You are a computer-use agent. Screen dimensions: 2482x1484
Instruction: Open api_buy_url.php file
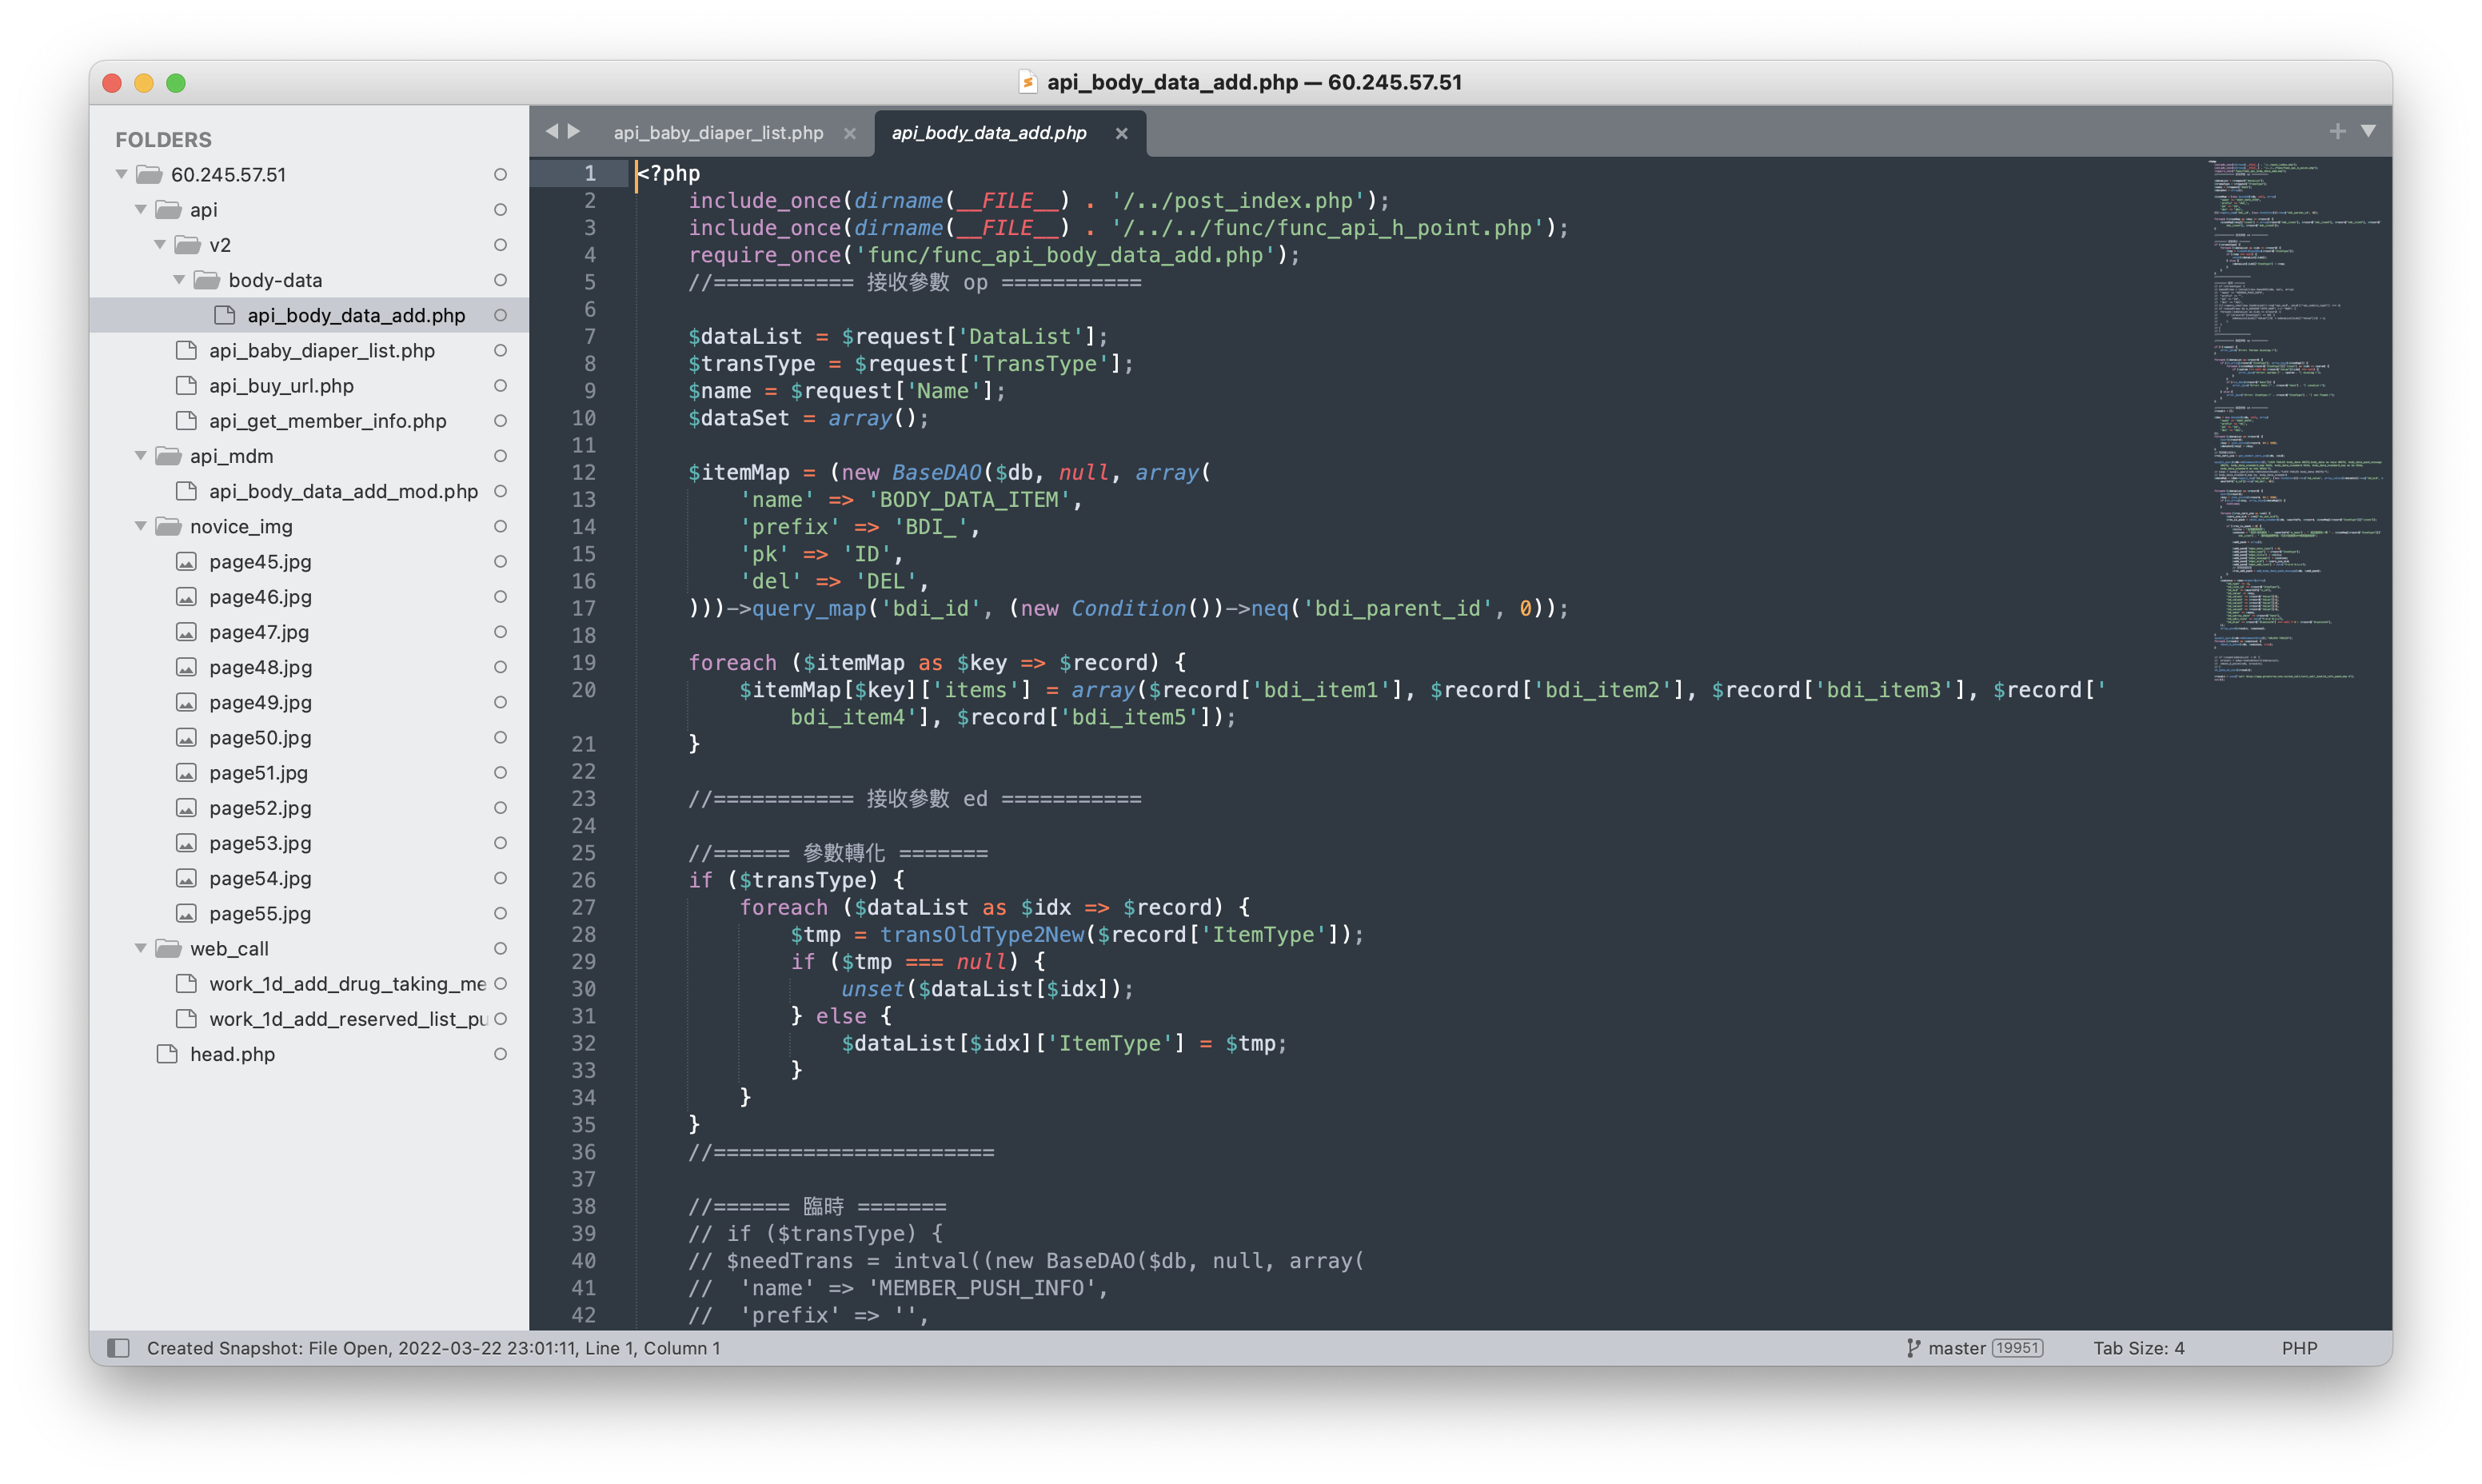pos(281,386)
